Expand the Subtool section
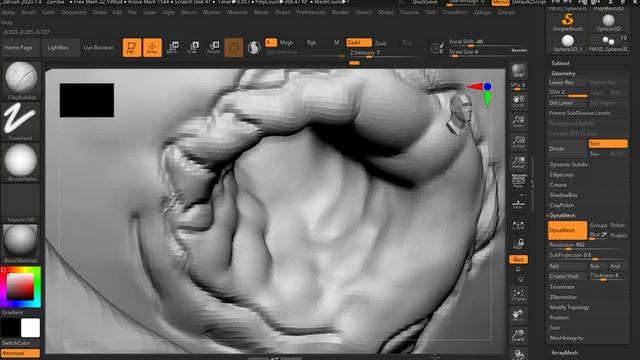Screen dimensions: 640x360 560,63
